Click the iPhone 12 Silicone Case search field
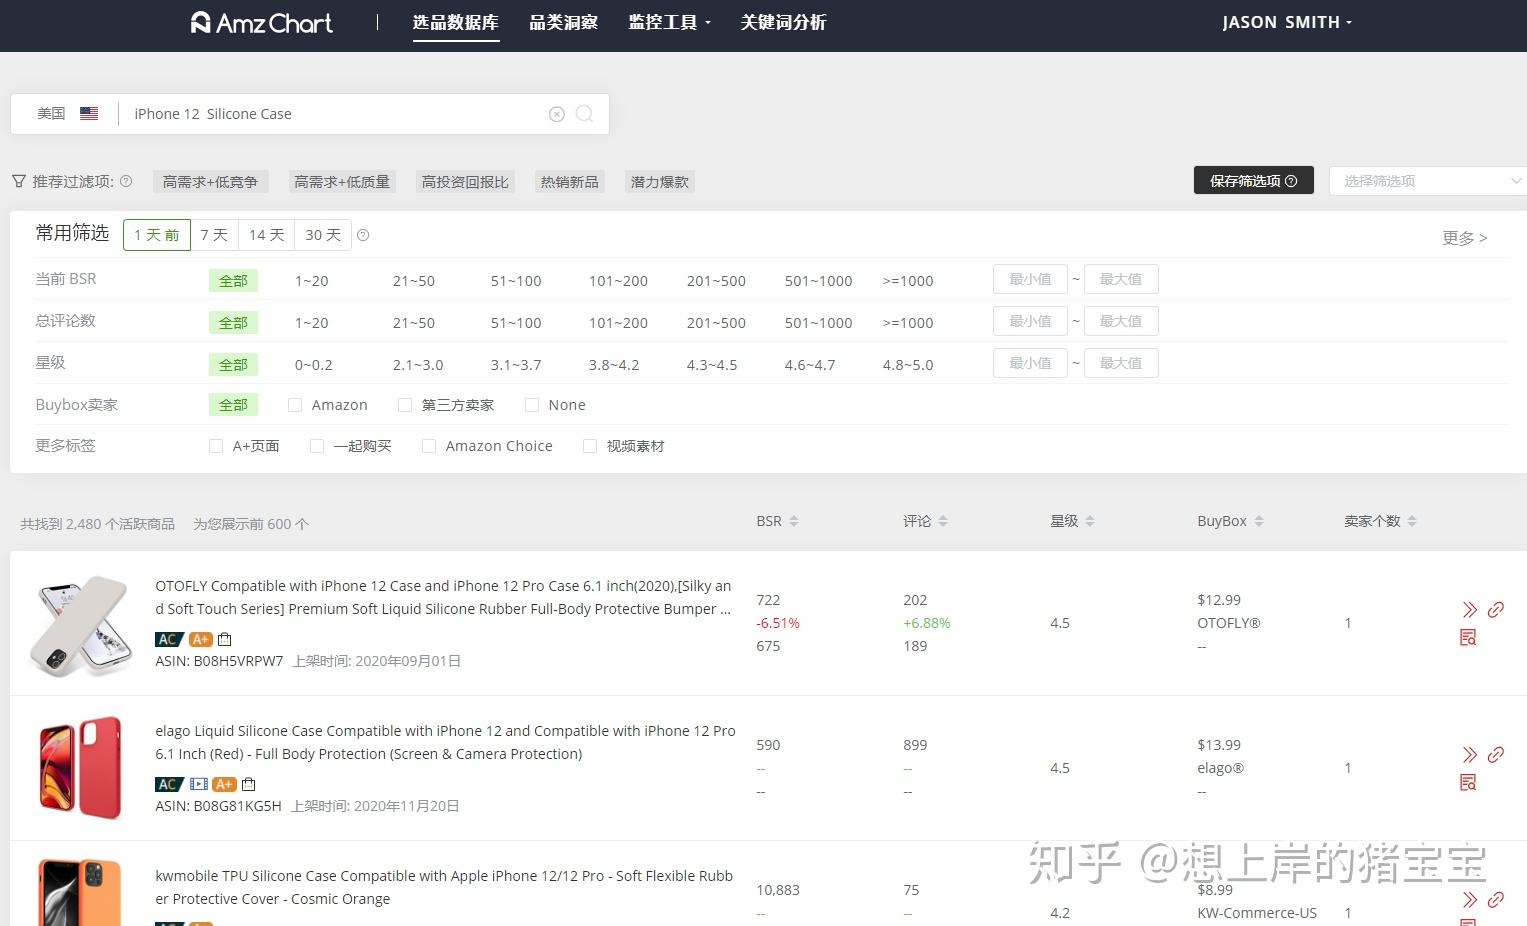Screen dimensions: 1527x926 coord(335,114)
